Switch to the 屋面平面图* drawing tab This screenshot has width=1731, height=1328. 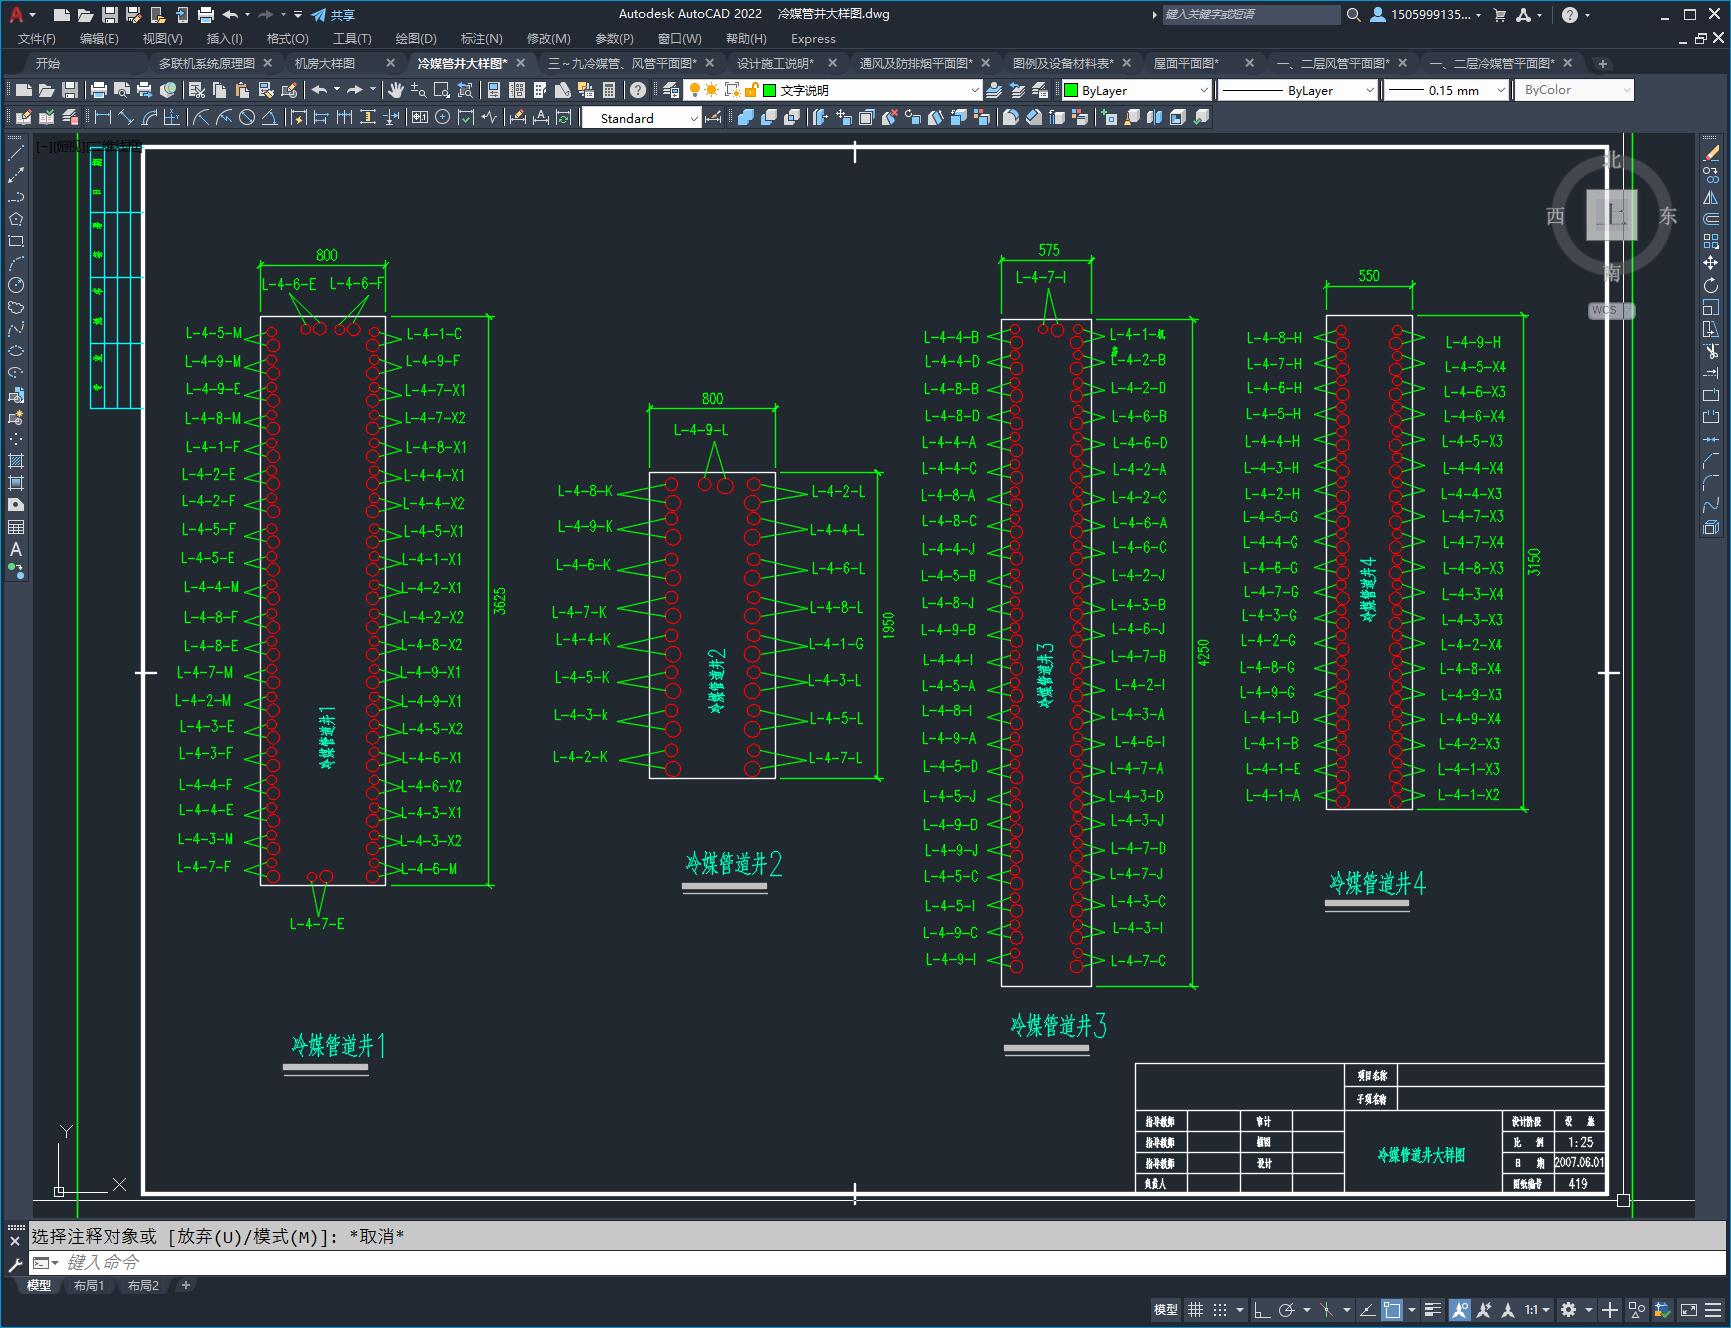point(1186,63)
